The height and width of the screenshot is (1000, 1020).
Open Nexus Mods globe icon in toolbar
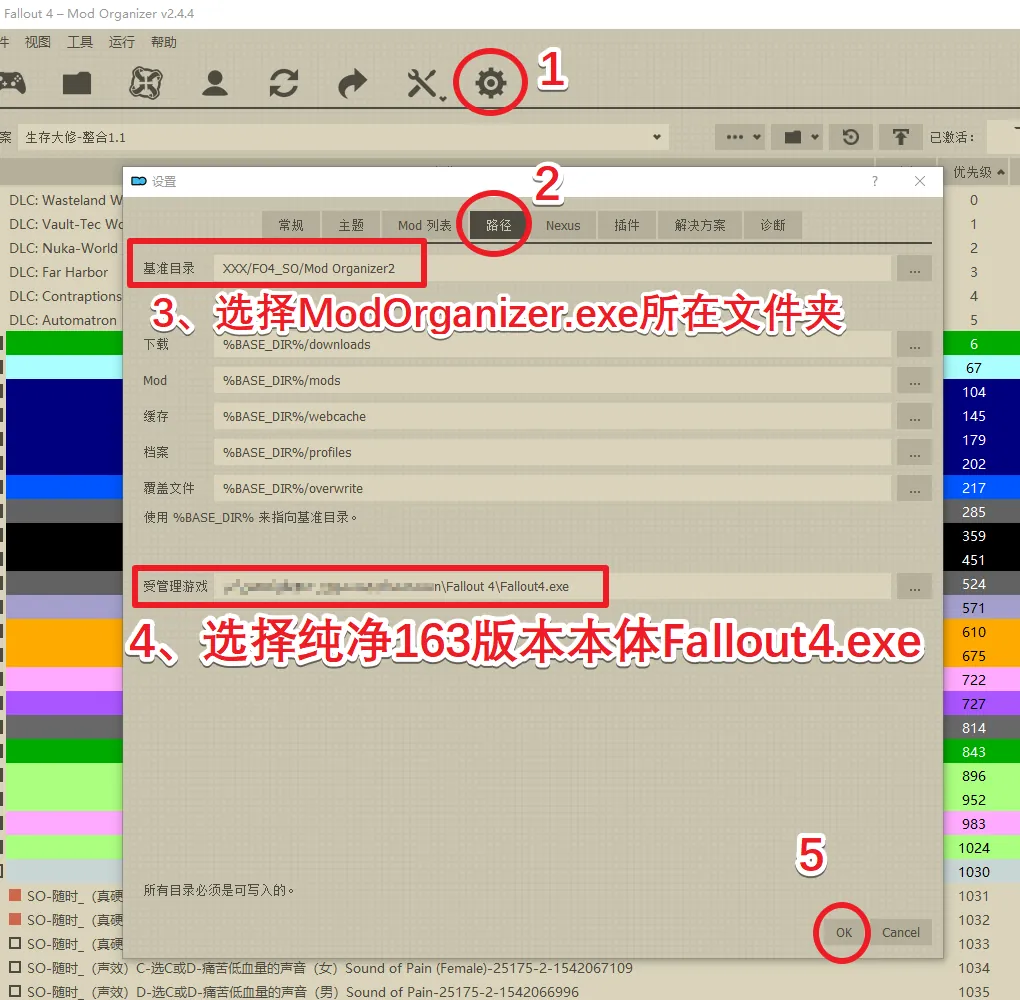[x=146, y=83]
